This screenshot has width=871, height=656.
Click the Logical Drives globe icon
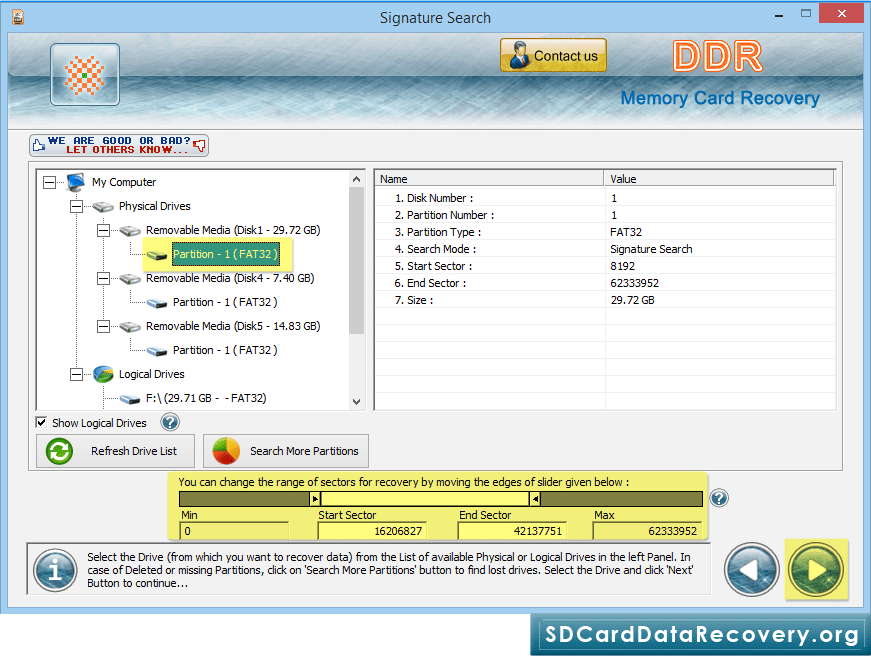click(103, 374)
